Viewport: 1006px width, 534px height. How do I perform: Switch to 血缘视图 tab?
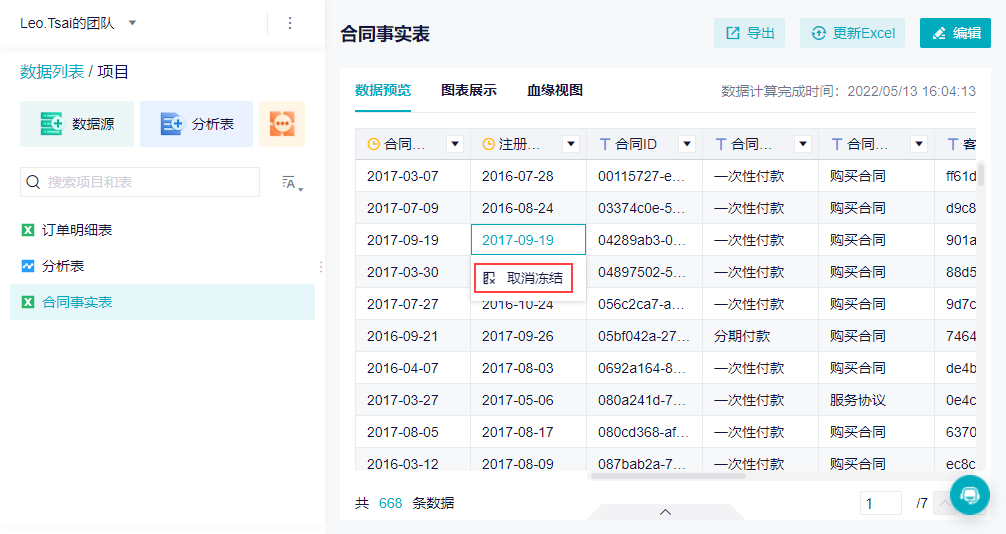[555, 90]
